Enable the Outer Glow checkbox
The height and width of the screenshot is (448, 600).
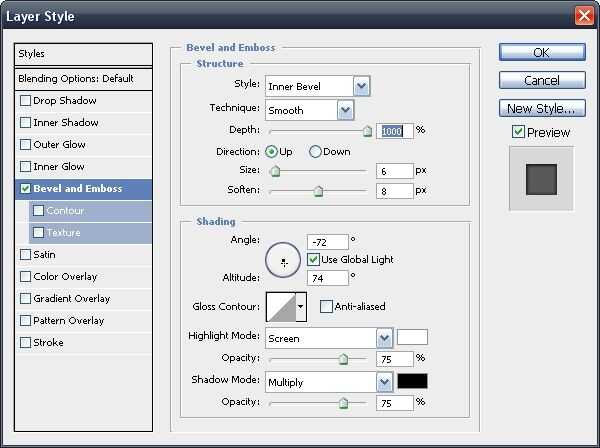pyautogui.click(x=25, y=145)
